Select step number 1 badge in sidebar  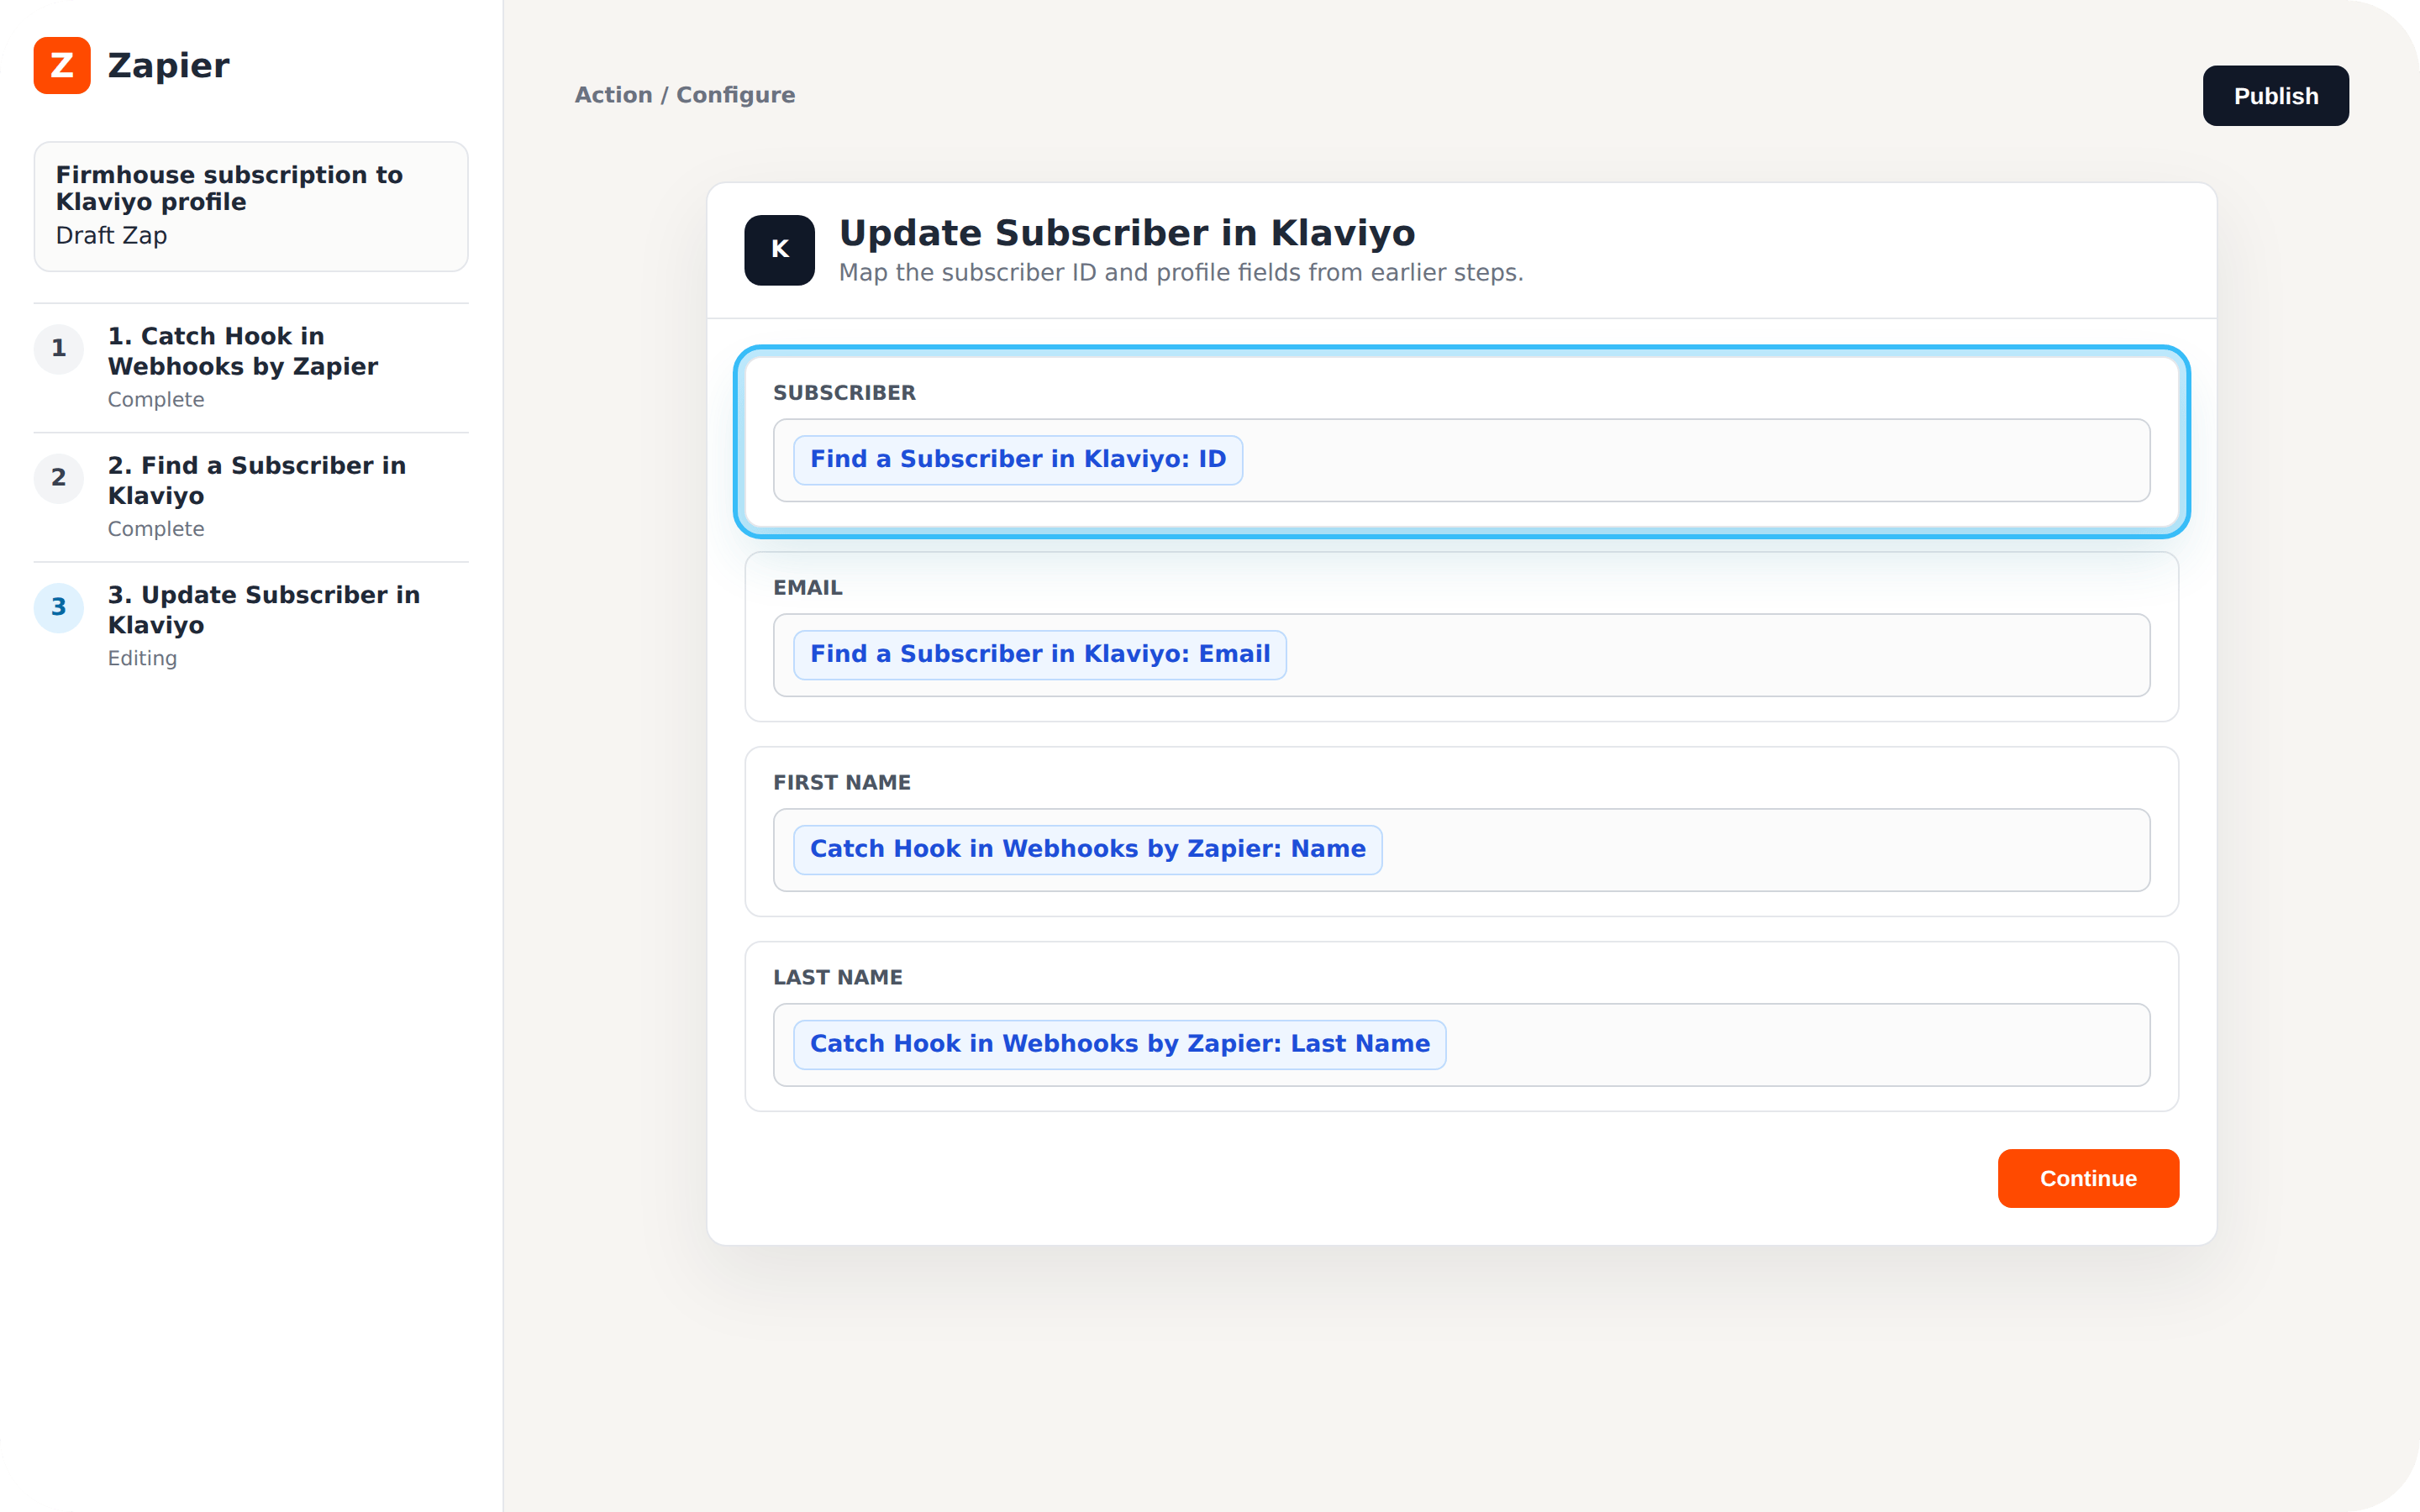[59, 349]
